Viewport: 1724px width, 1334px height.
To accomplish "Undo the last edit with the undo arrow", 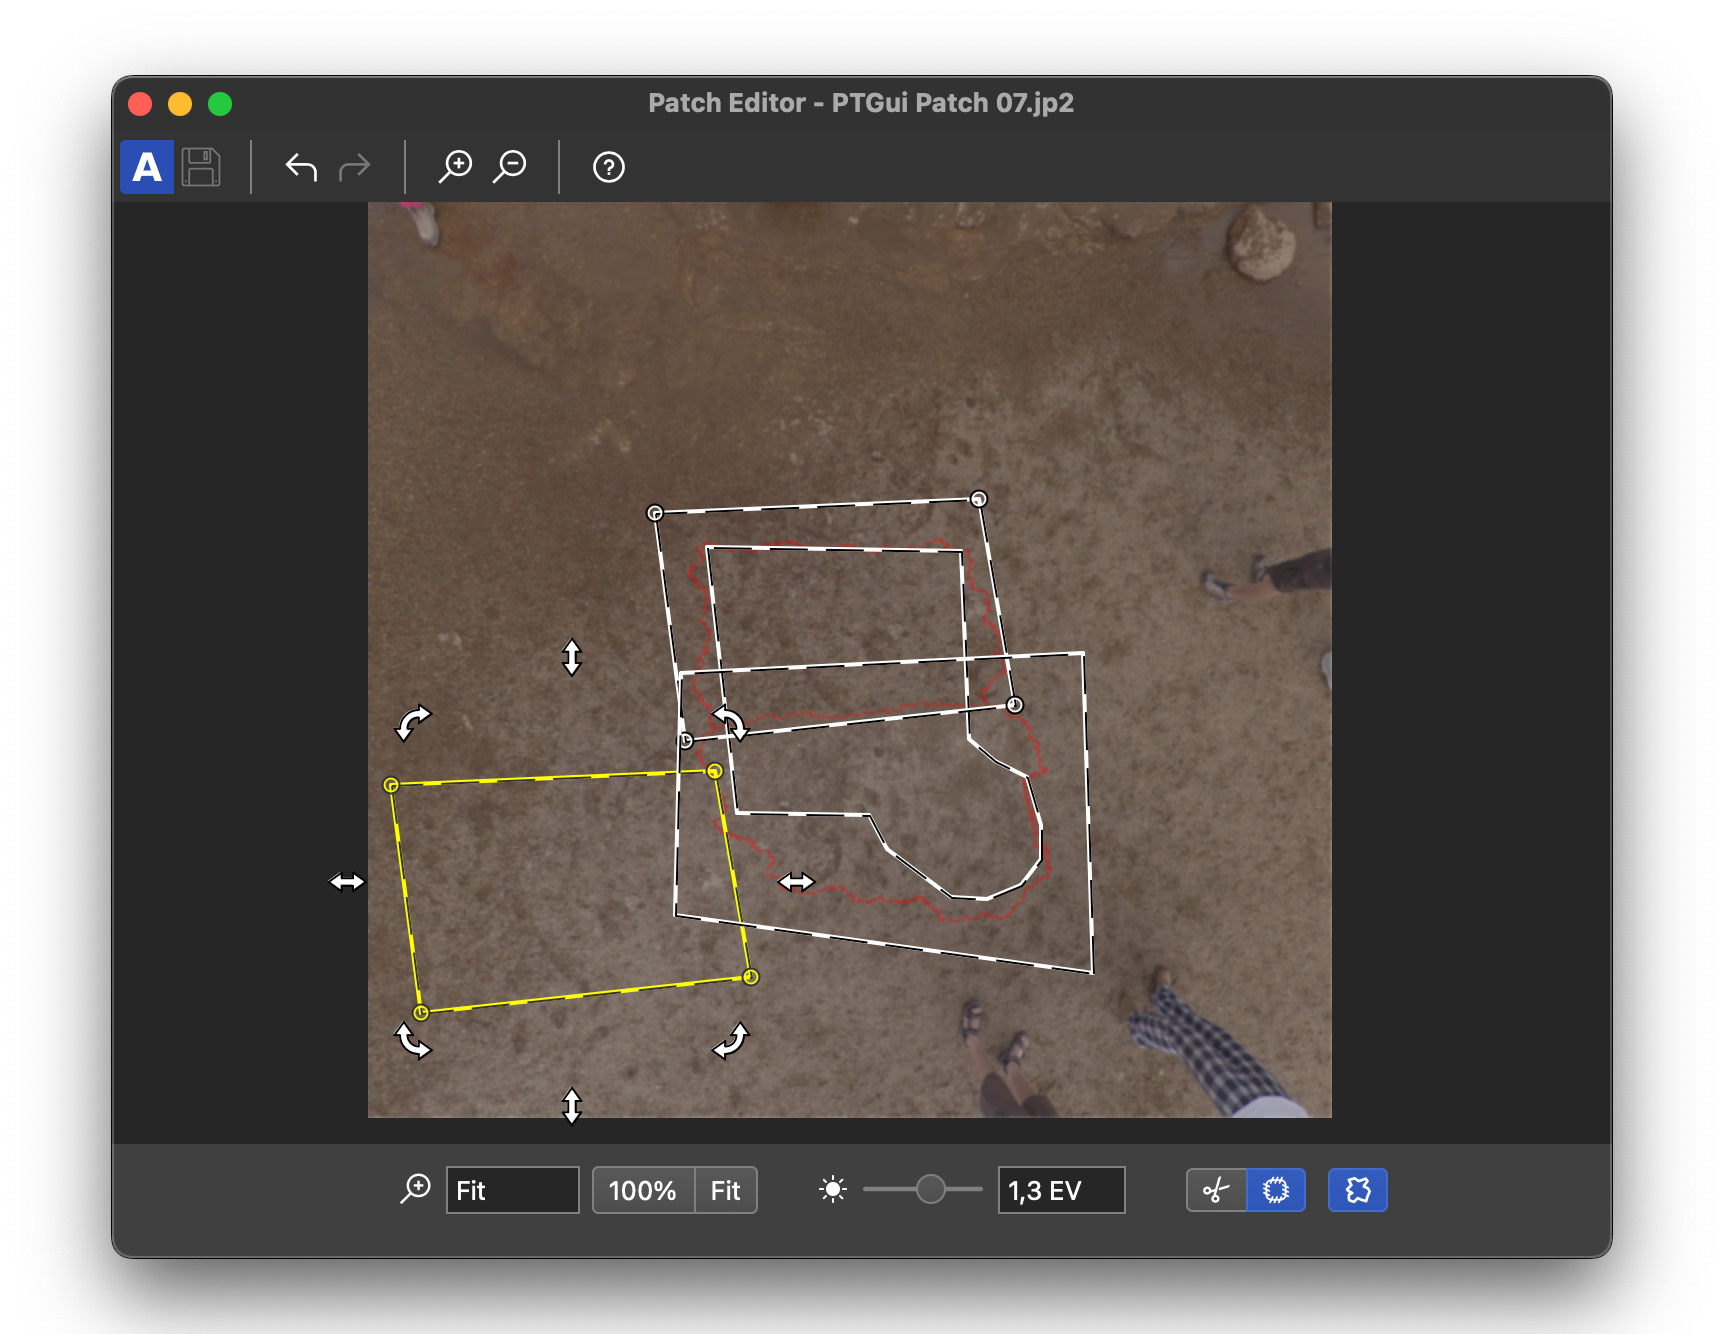I will click(301, 167).
